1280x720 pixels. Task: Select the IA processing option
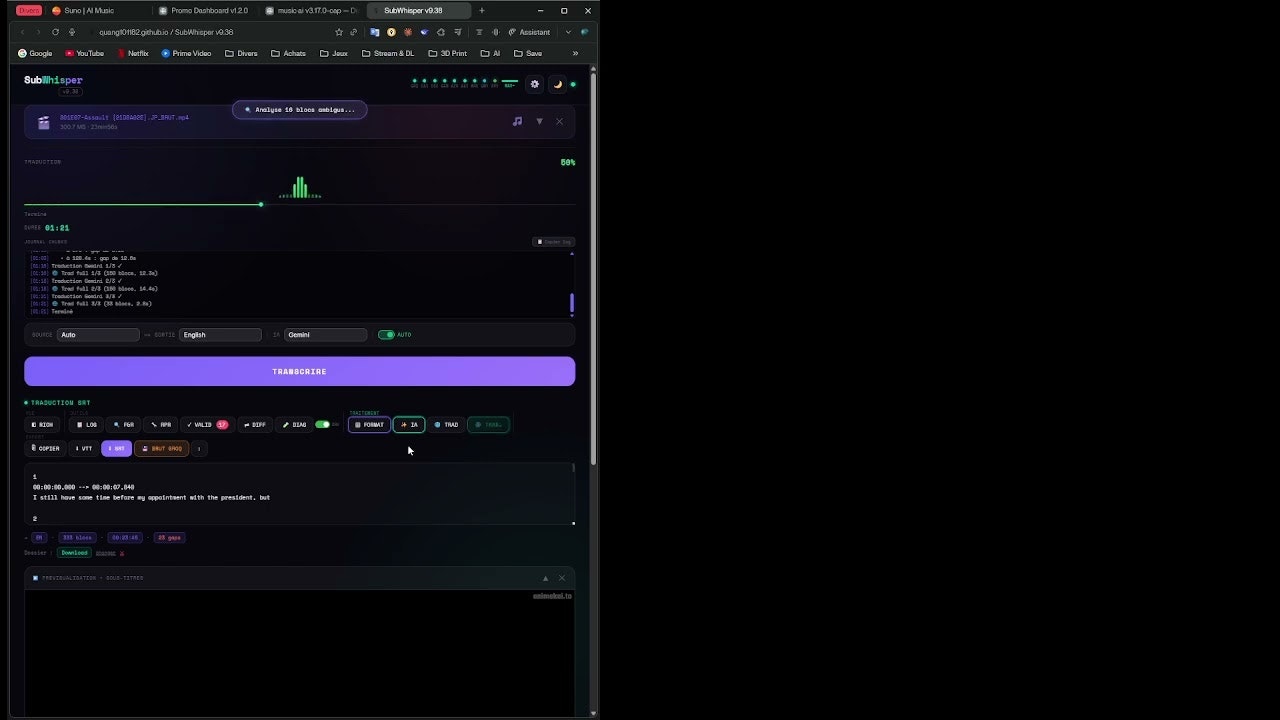click(x=409, y=424)
